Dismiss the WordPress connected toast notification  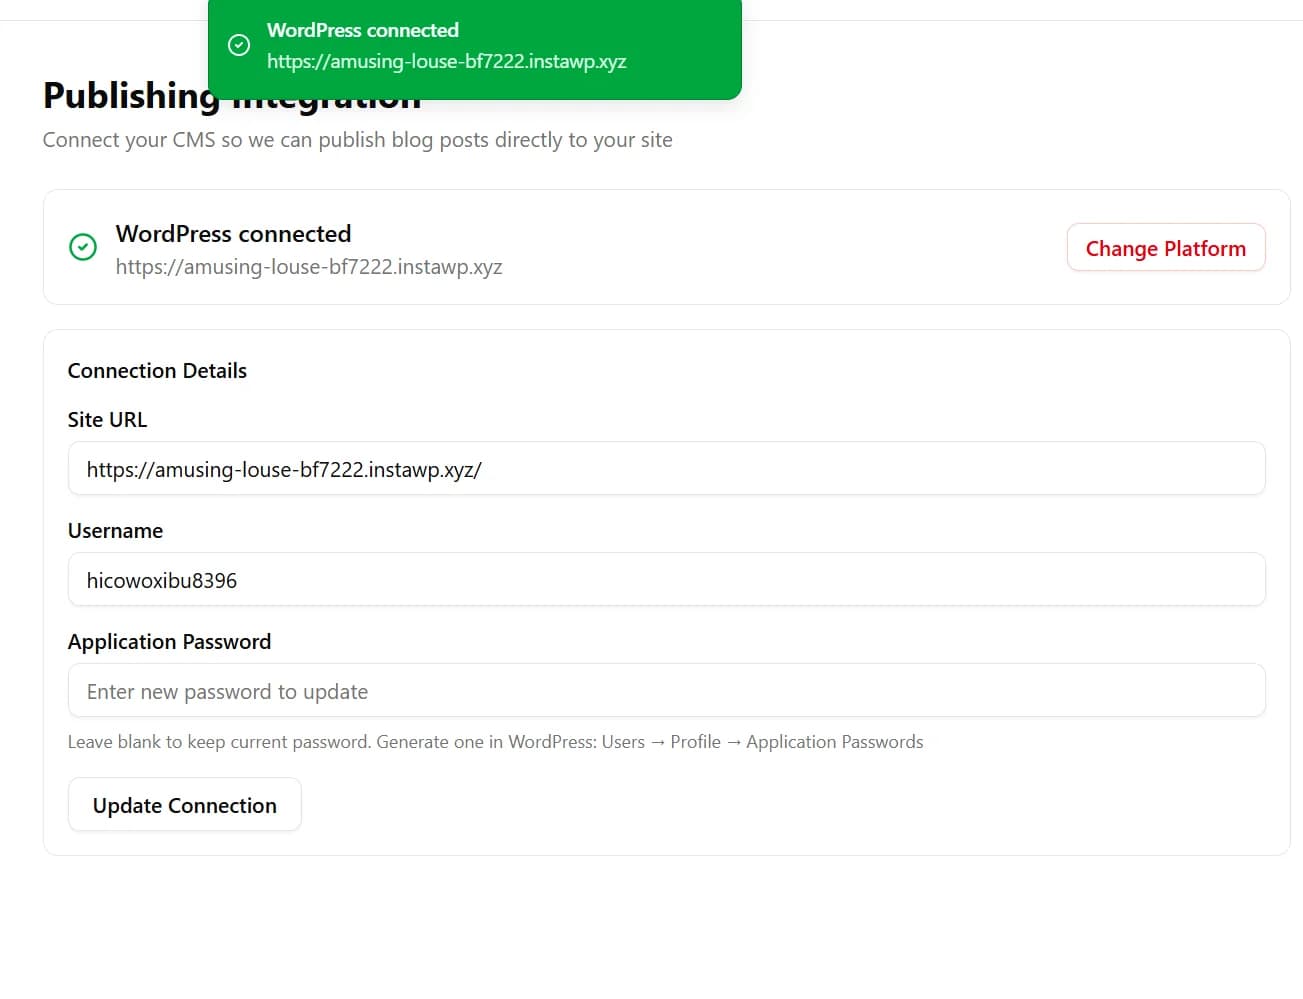475,49
